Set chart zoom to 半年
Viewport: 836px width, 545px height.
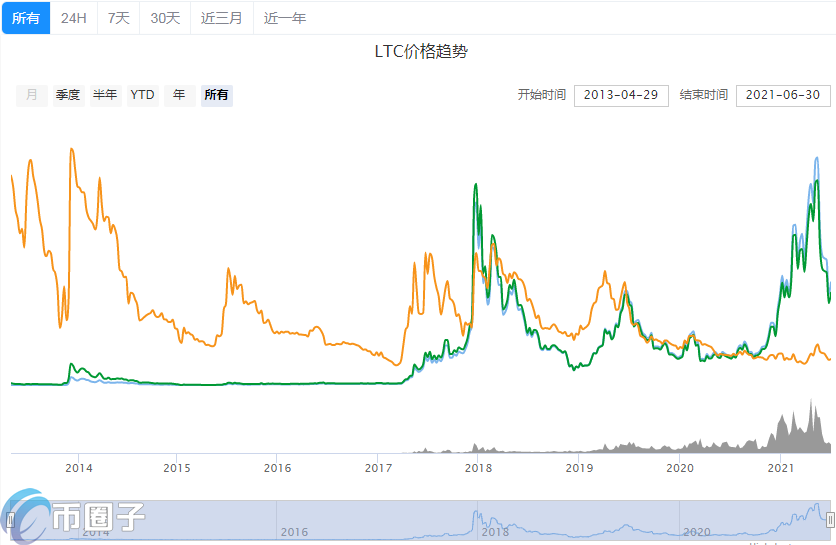click(105, 95)
